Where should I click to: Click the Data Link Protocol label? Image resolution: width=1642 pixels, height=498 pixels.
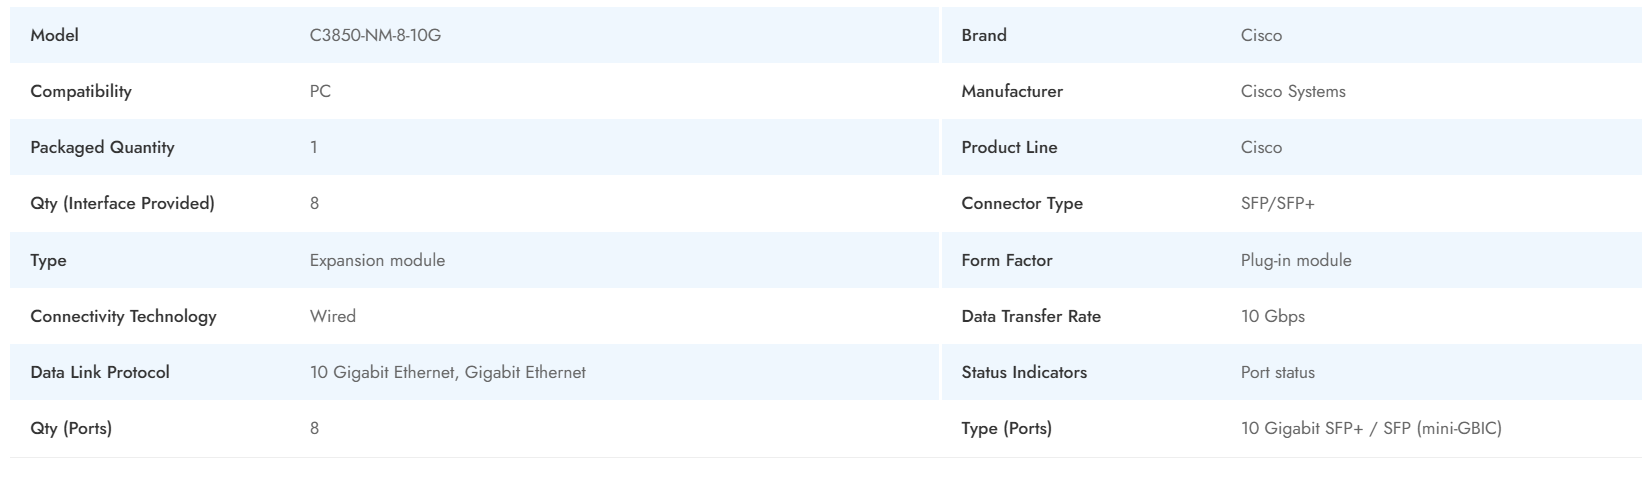(100, 372)
